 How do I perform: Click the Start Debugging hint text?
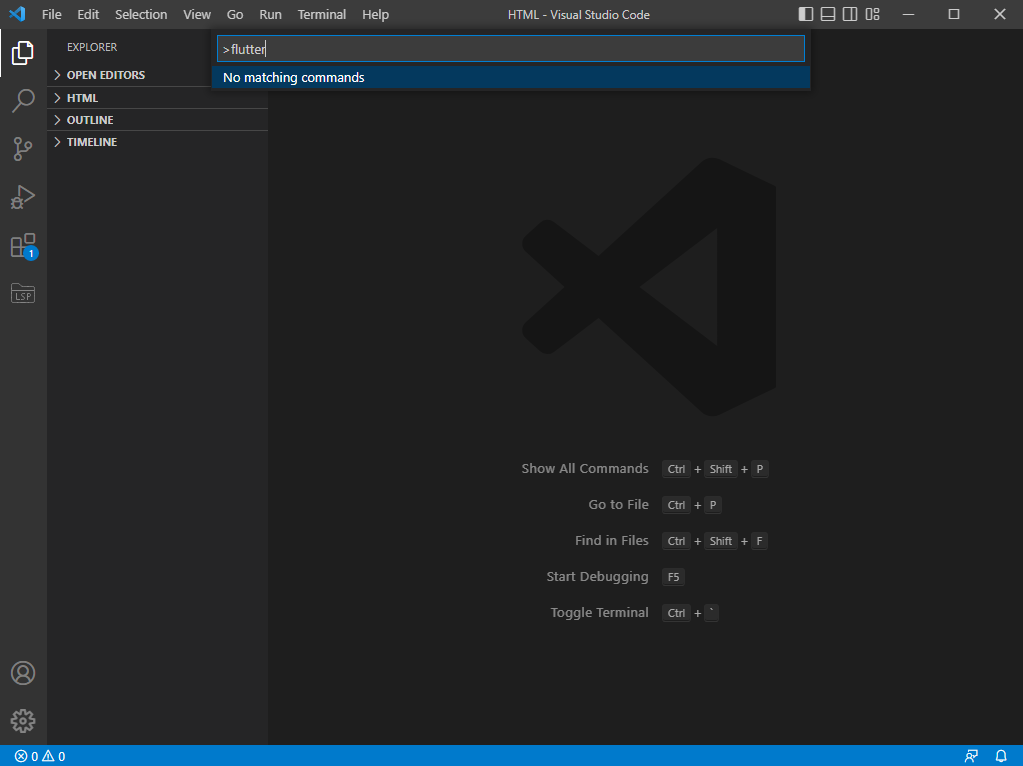597,577
